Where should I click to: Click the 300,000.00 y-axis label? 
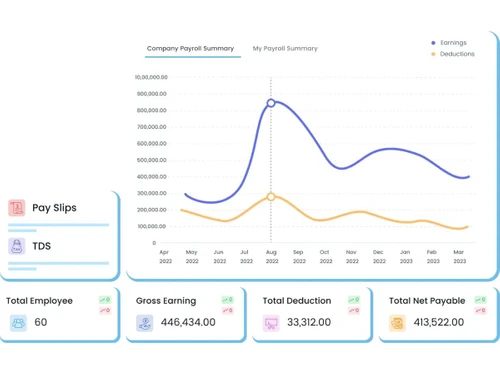[x=152, y=193]
